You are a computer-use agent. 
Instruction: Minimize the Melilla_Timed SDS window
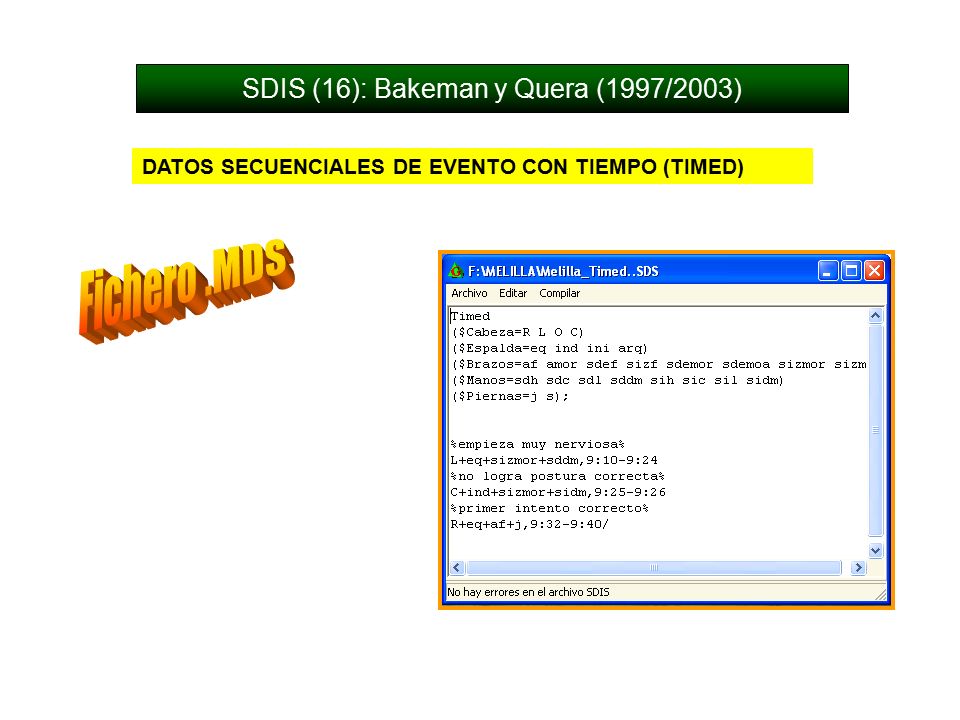[828, 271]
